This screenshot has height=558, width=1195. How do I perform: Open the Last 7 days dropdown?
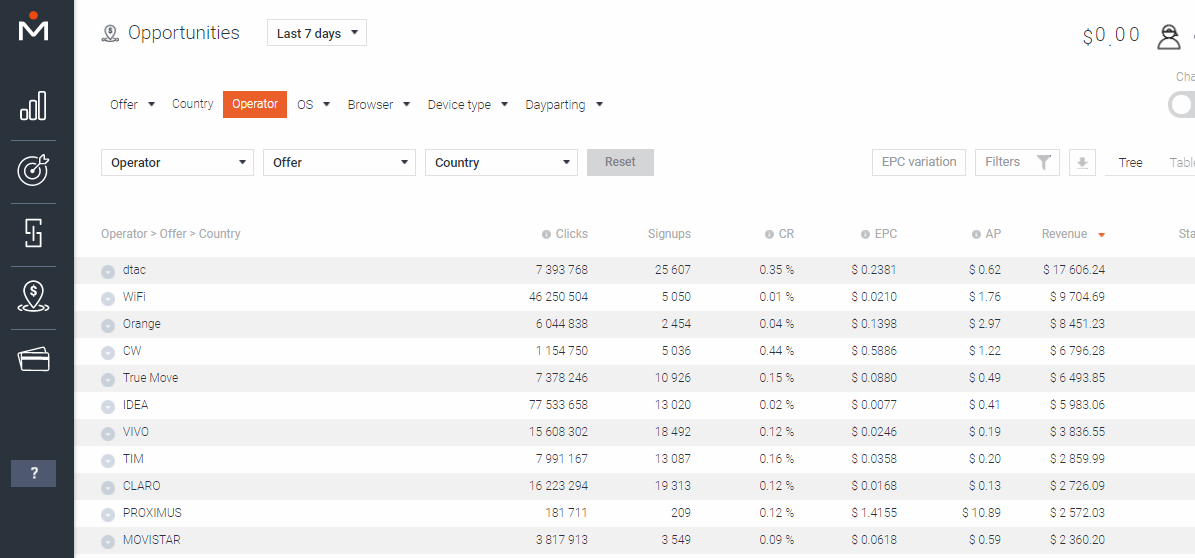(317, 33)
